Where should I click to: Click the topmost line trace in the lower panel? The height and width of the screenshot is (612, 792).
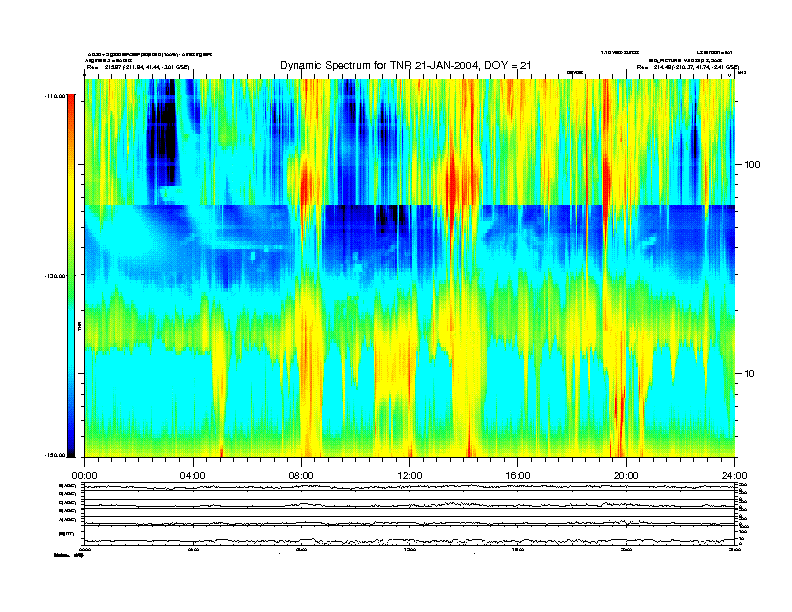point(409,487)
